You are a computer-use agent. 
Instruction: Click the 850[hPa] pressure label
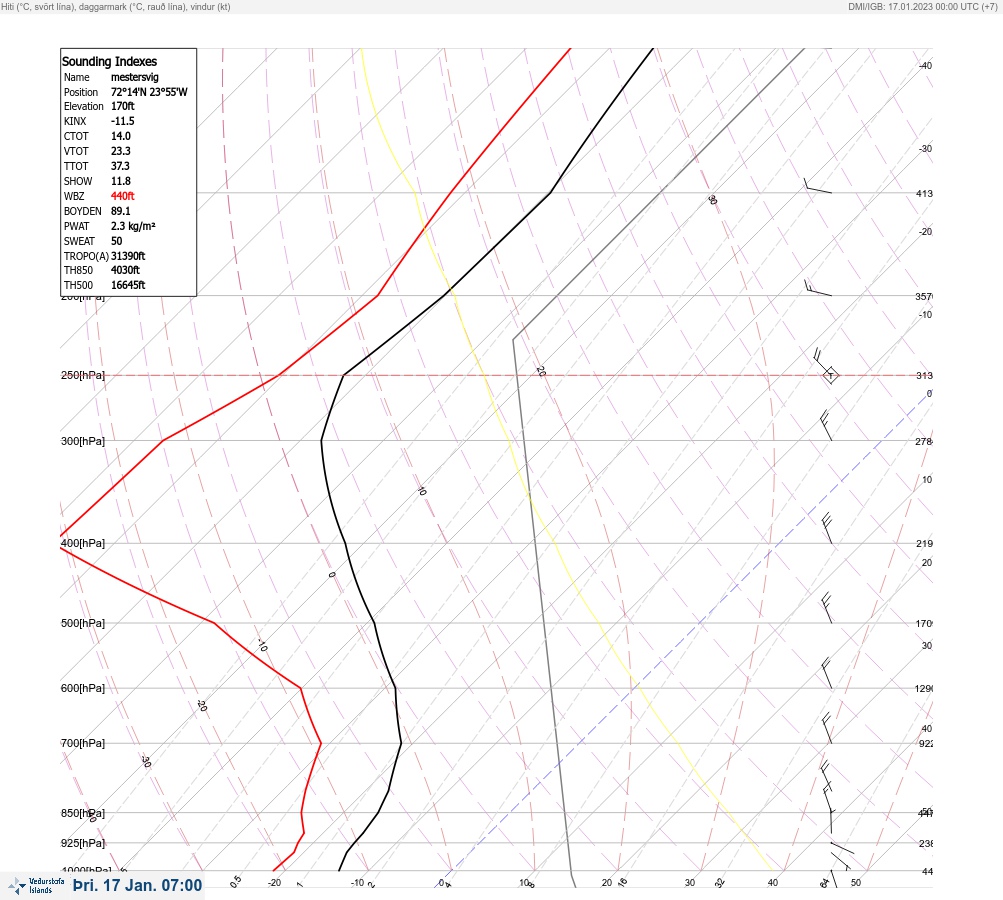[x=83, y=813]
